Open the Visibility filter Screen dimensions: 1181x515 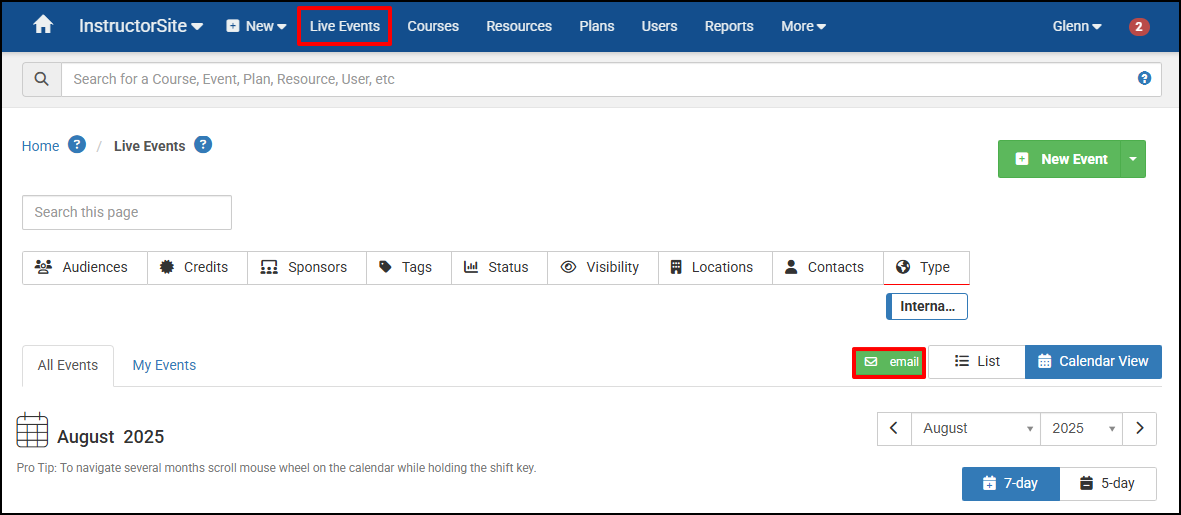click(603, 267)
